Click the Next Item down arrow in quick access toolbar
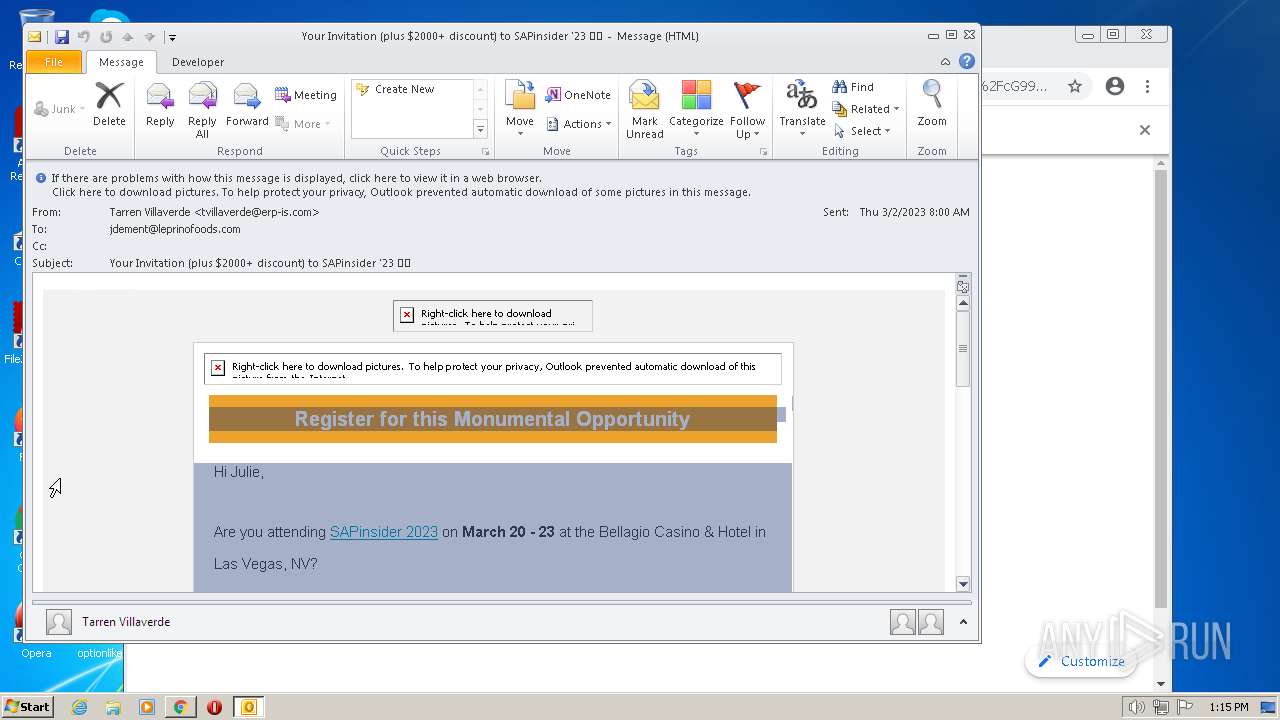1280x720 pixels. (149, 37)
